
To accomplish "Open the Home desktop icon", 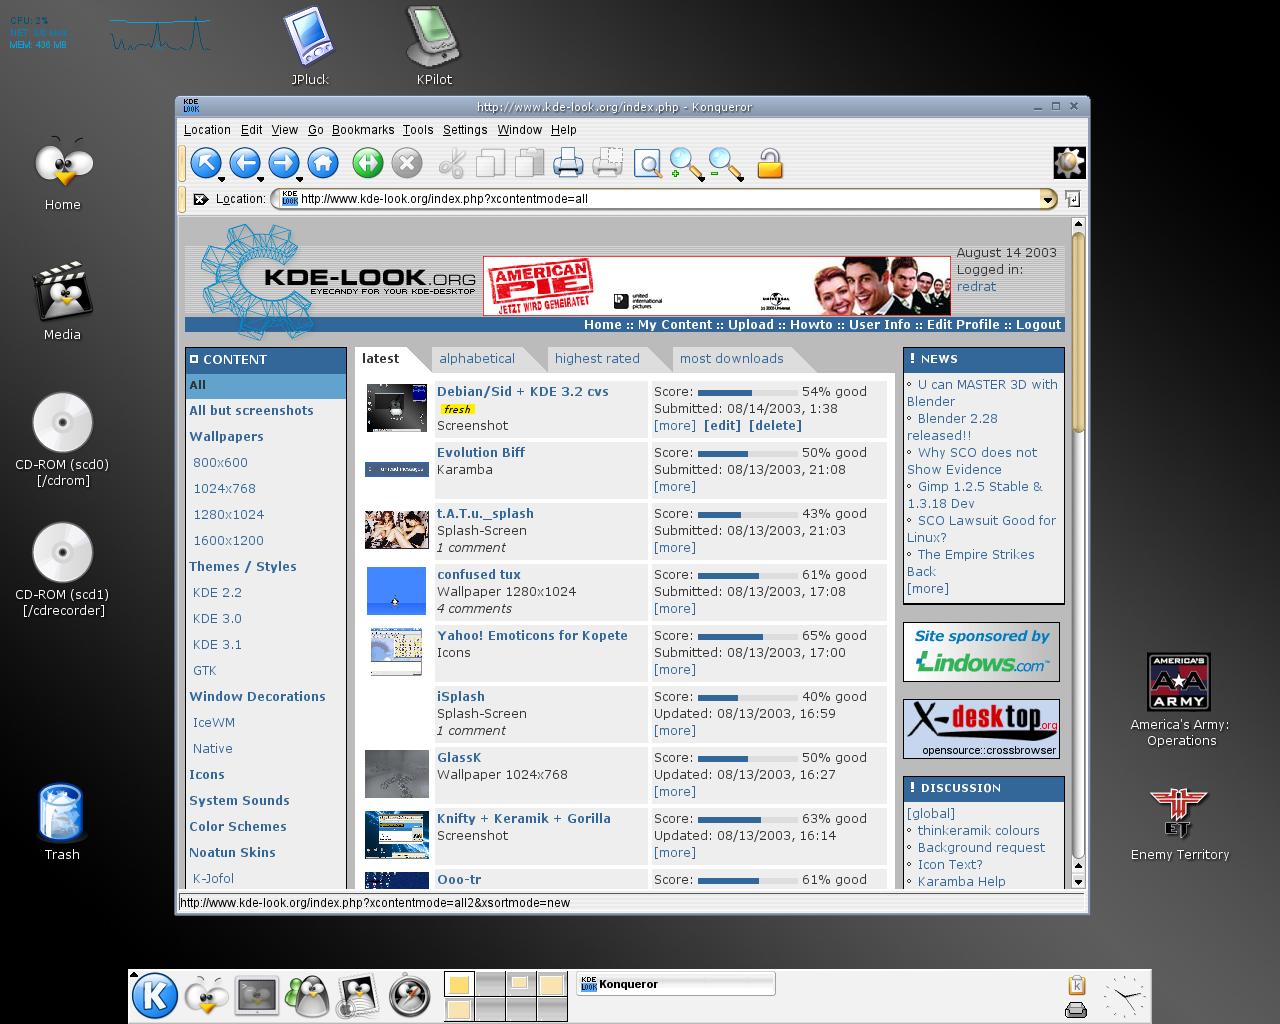I will pos(62,173).
